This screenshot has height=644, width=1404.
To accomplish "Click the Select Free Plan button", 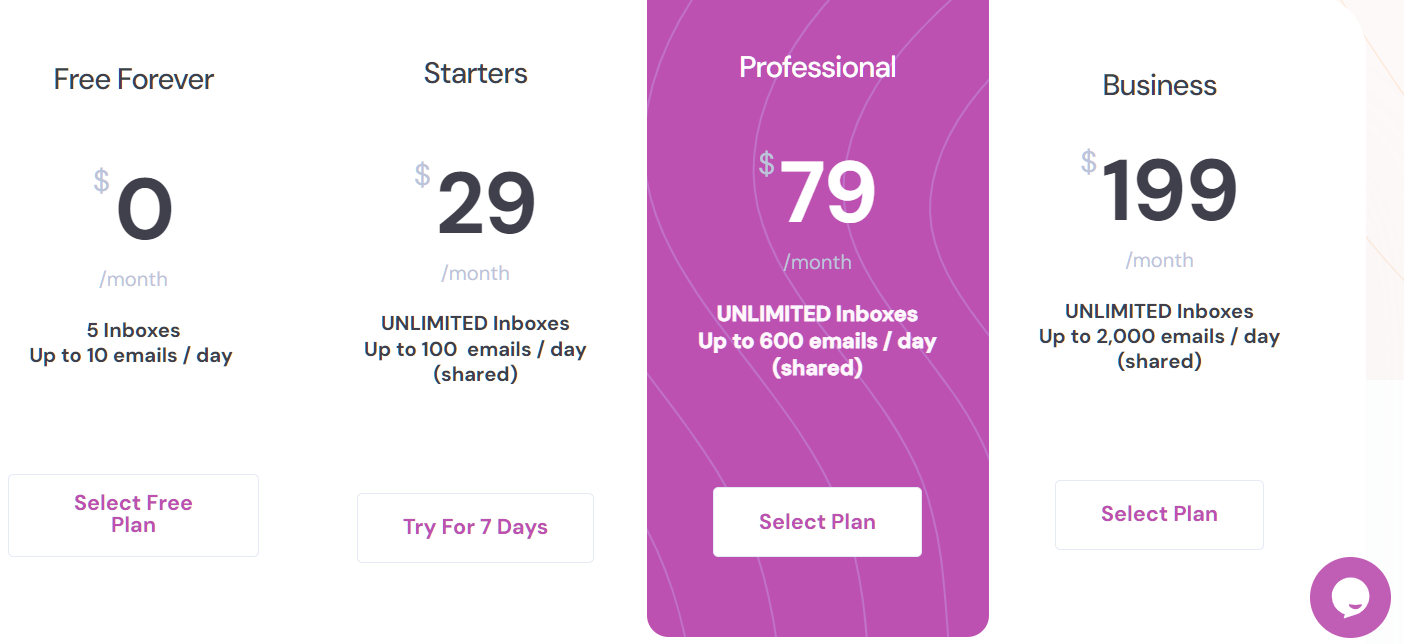I will pos(133,515).
